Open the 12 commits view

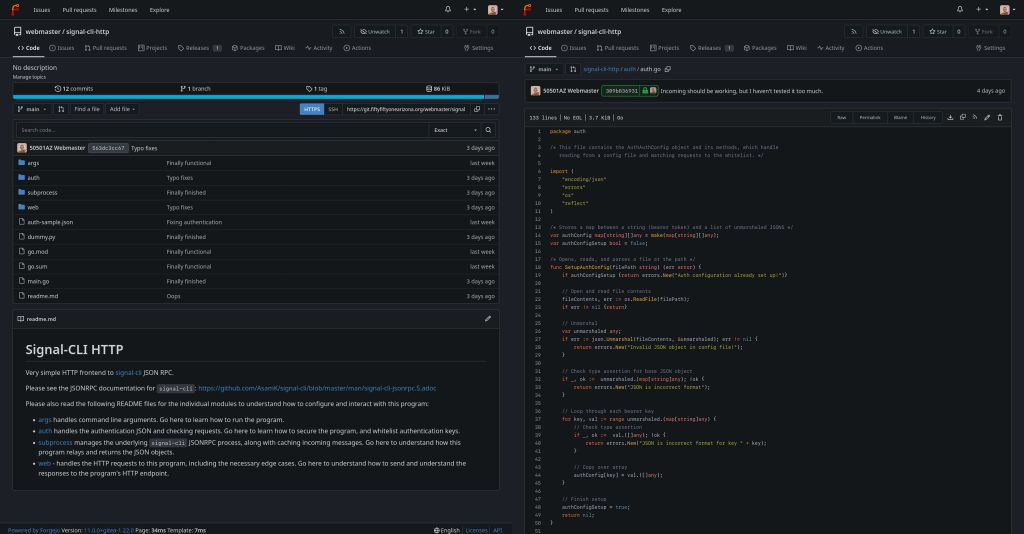(x=73, y=88)
